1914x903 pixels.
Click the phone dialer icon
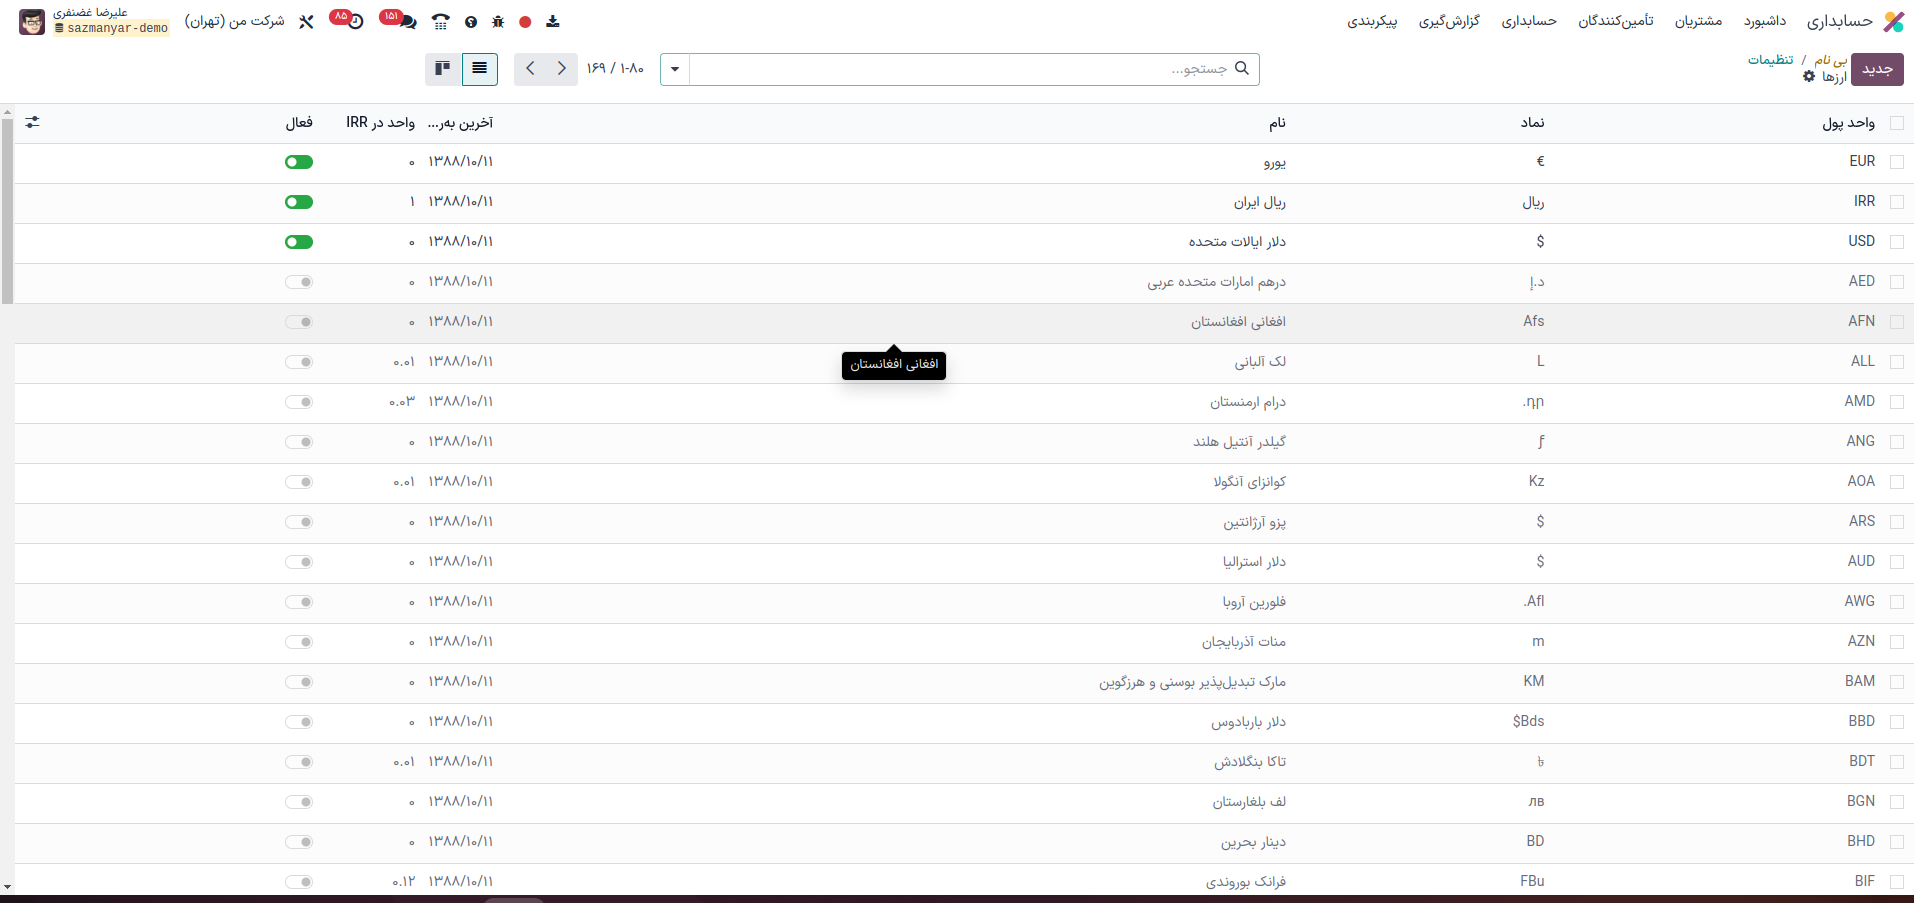[x=441, y=21]
